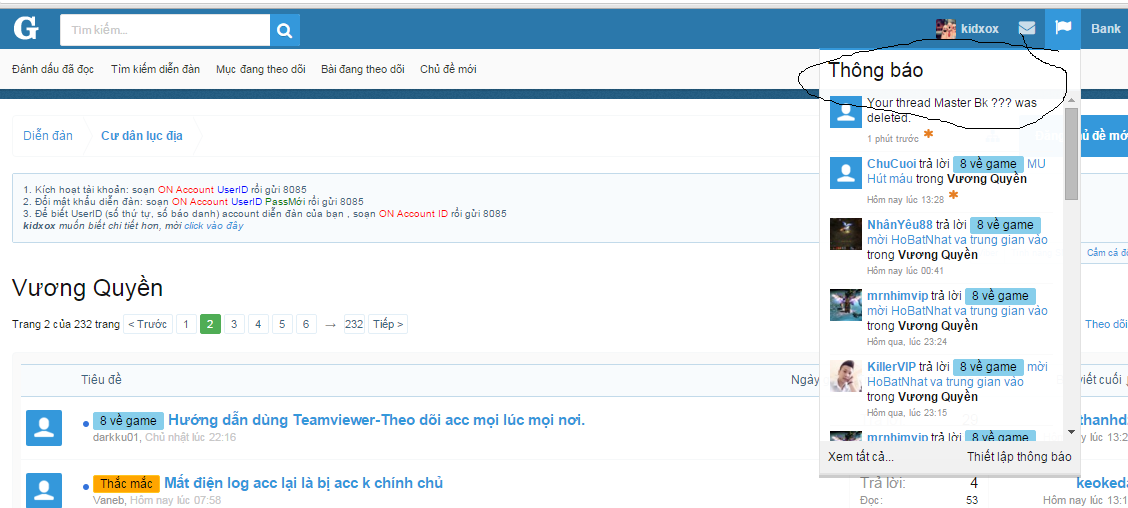Go to page 3 of thread list
The height and width of the screenshot is (508, 1128).
coord(234,324)
